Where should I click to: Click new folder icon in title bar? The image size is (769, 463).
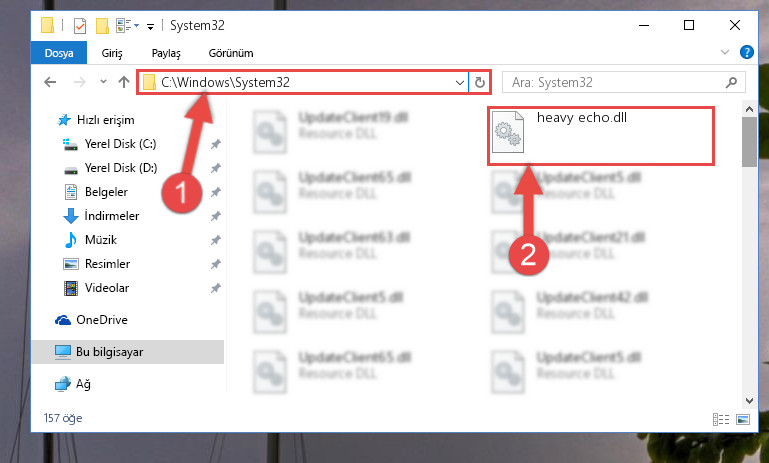[102, 26]
